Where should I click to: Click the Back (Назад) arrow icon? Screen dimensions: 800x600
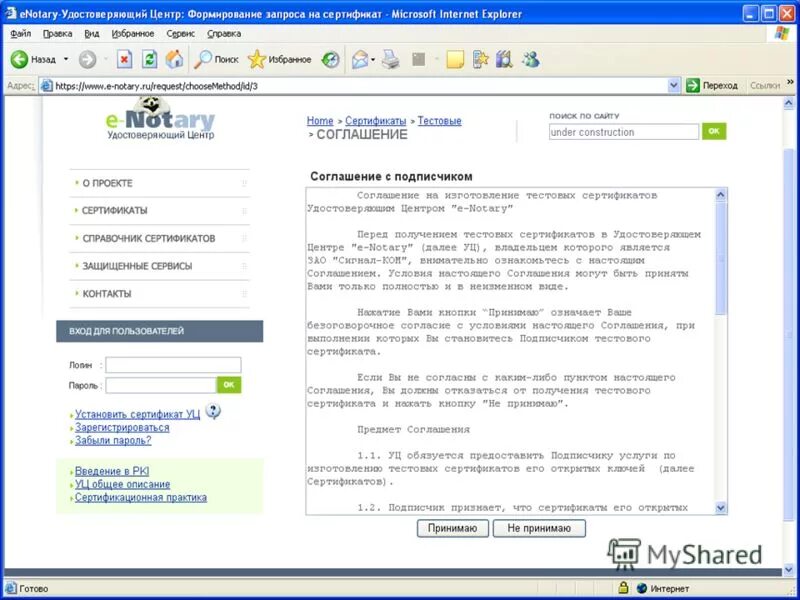pos(19,60)
